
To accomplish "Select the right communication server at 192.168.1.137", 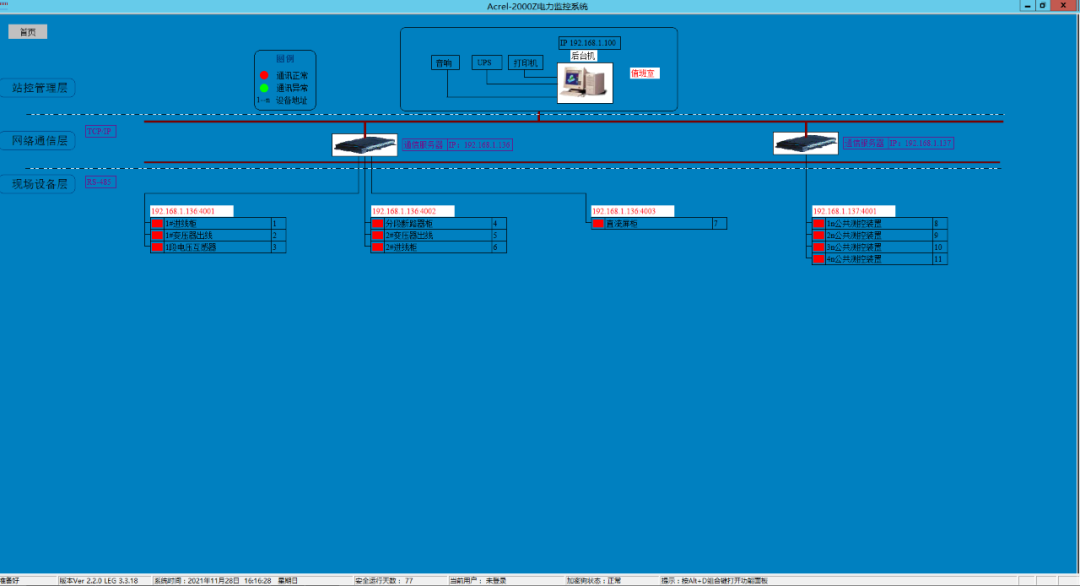I will [805, 142].
